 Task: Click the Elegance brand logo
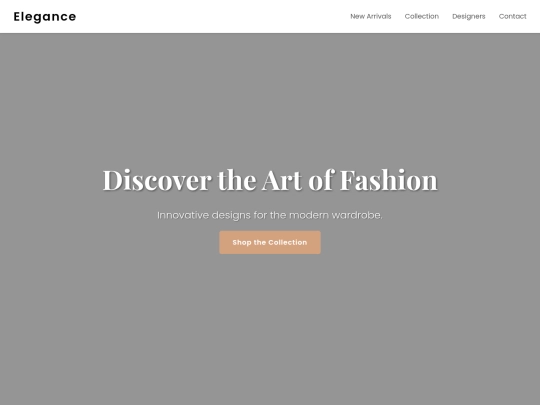(45, 17)
